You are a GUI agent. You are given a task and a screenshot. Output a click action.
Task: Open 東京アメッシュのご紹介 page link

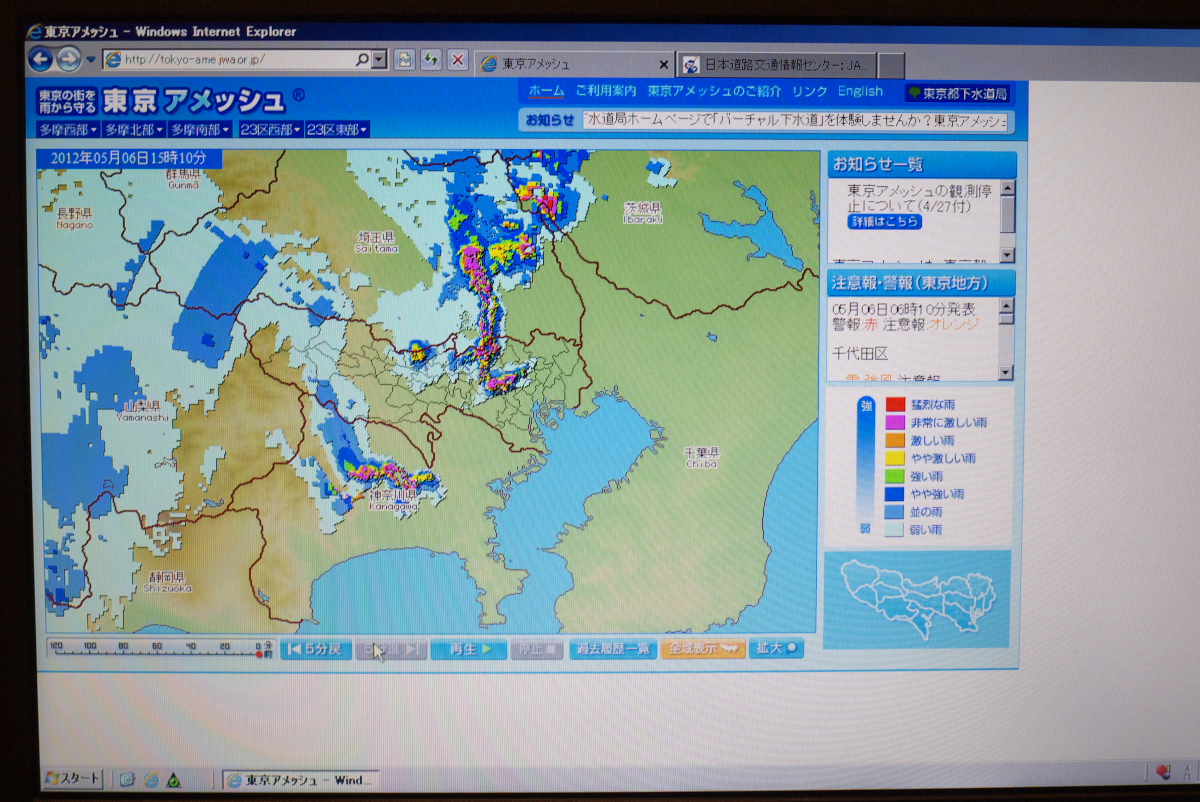coord(714,91)
